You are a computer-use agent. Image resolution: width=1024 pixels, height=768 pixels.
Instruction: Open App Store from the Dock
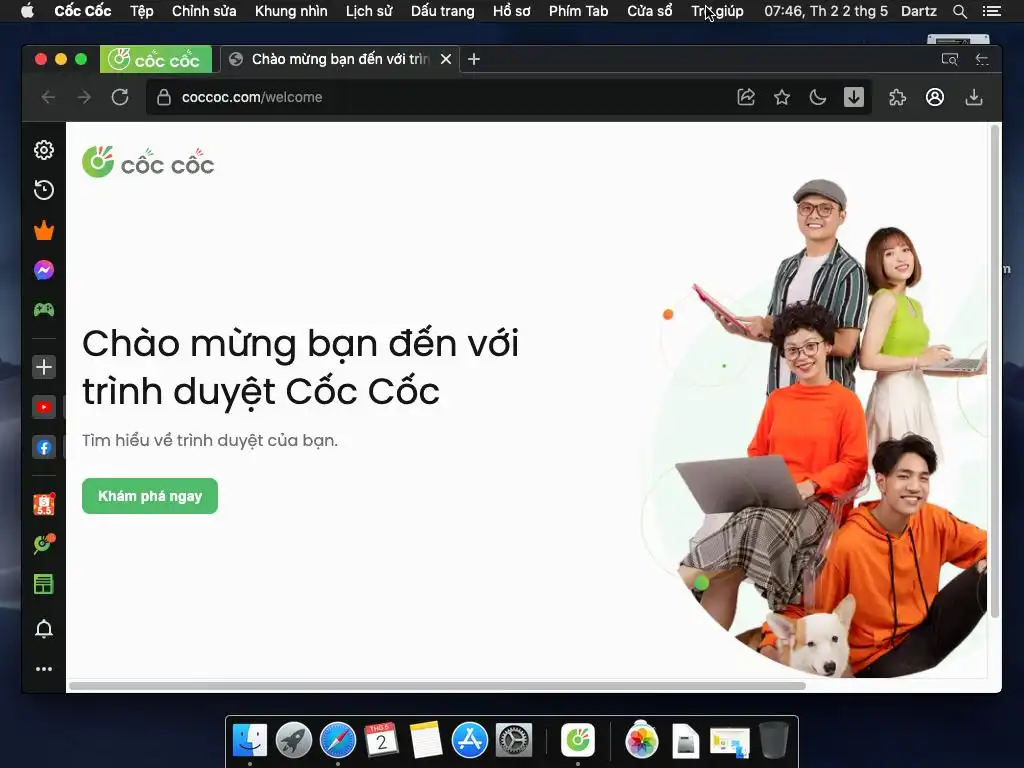pyautogui.click(x=470, y=740)
